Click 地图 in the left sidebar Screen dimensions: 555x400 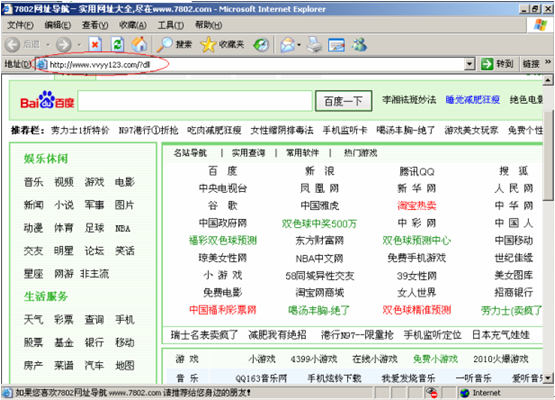(125, 365)
